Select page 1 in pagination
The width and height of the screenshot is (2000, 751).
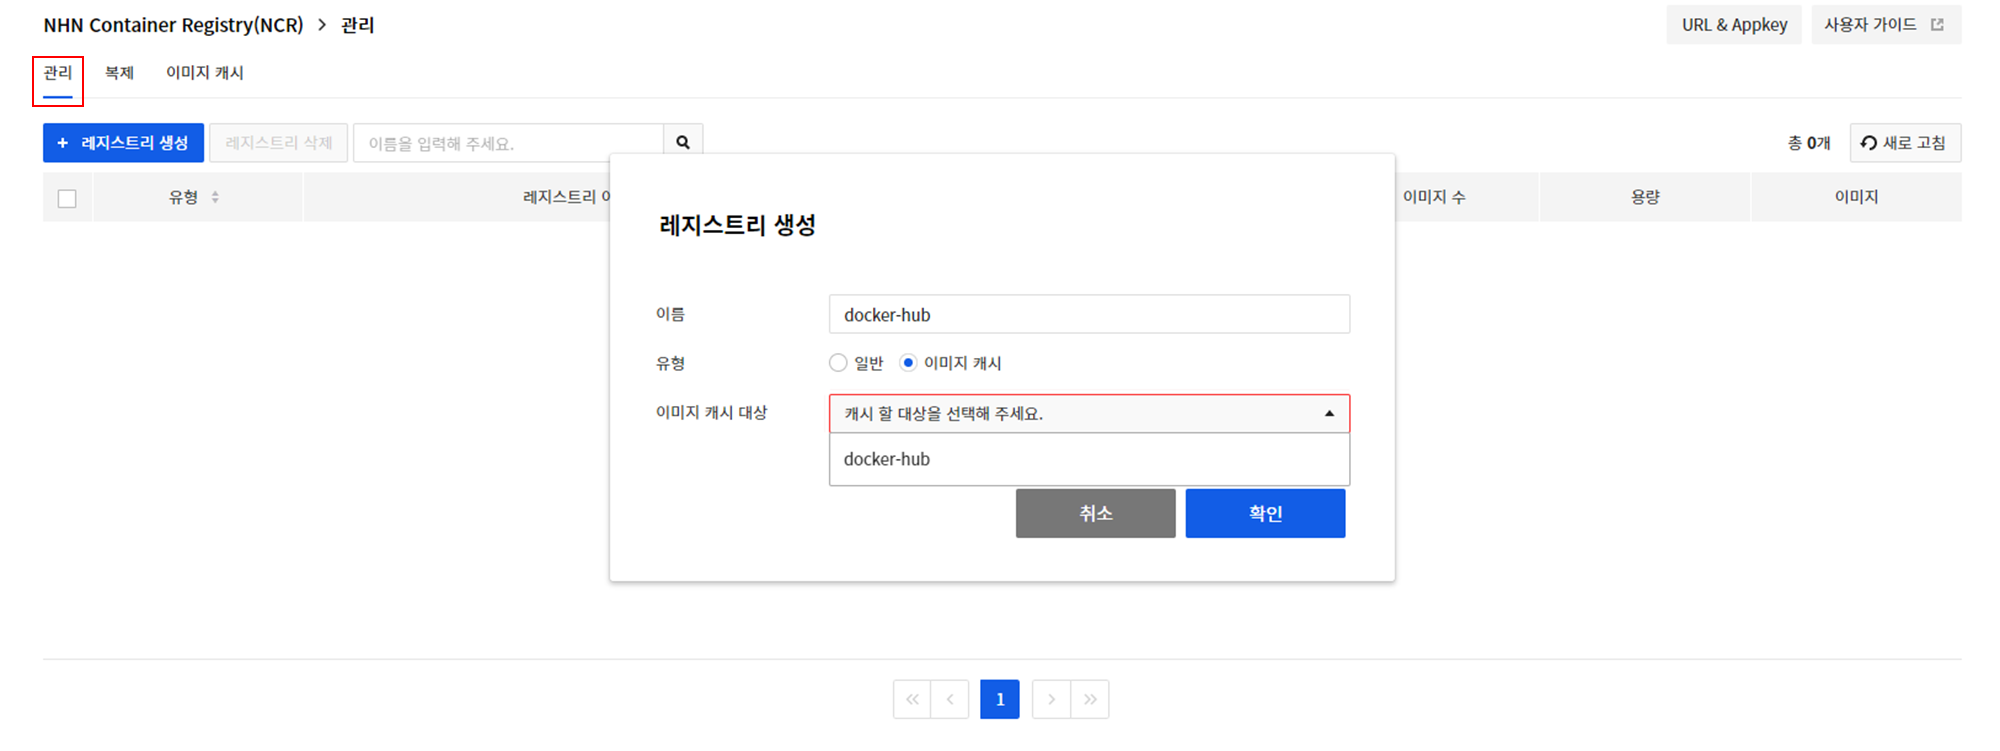[1000, 700]
